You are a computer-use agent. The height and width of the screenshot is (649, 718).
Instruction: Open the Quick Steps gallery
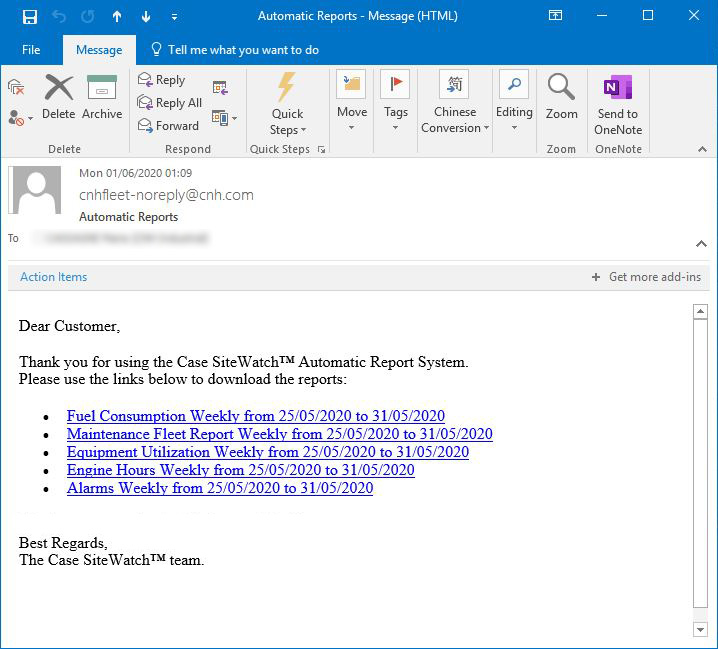tap(288, 104)
